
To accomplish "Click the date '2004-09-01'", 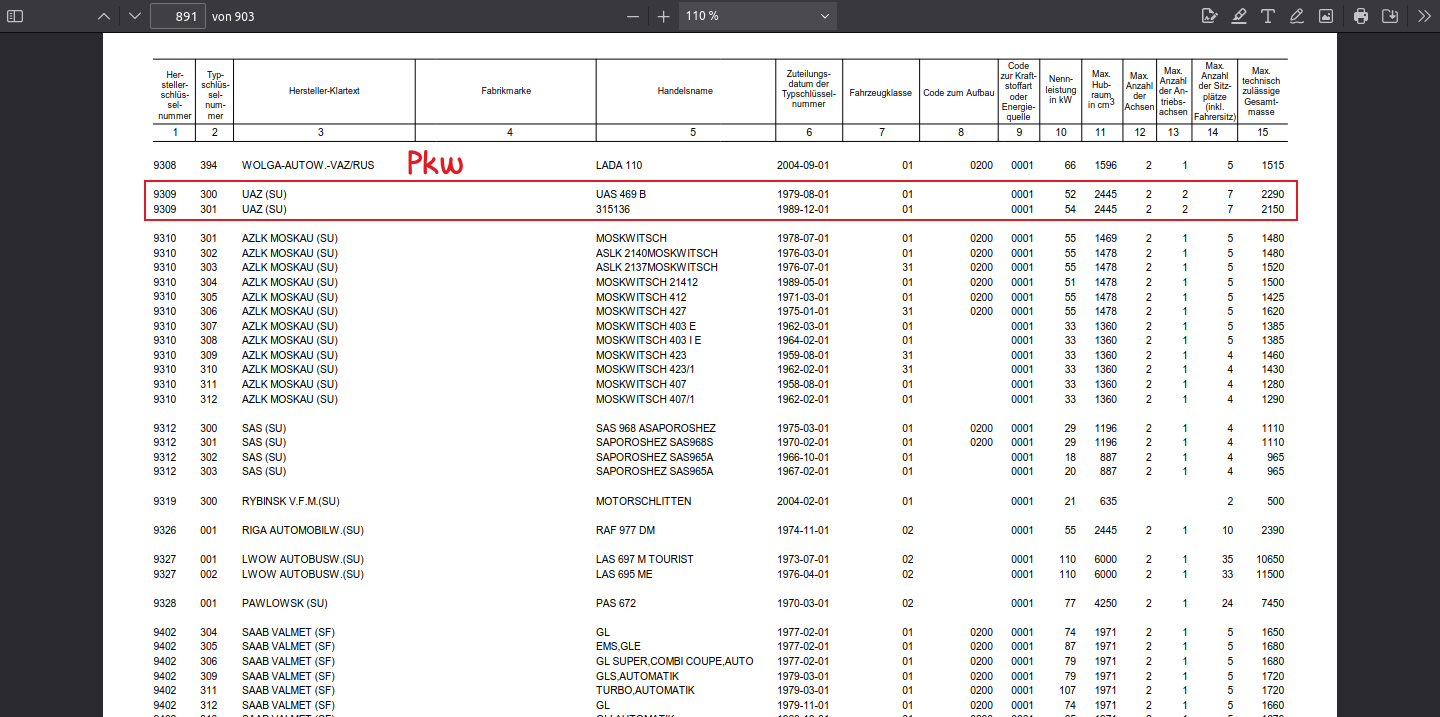I will (803, 165).
